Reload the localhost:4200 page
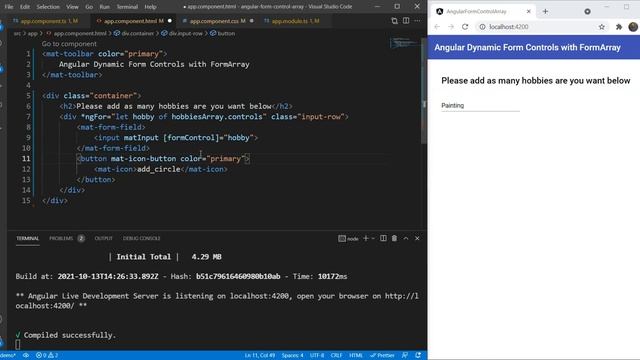The image size is (640, 360). 465,27
